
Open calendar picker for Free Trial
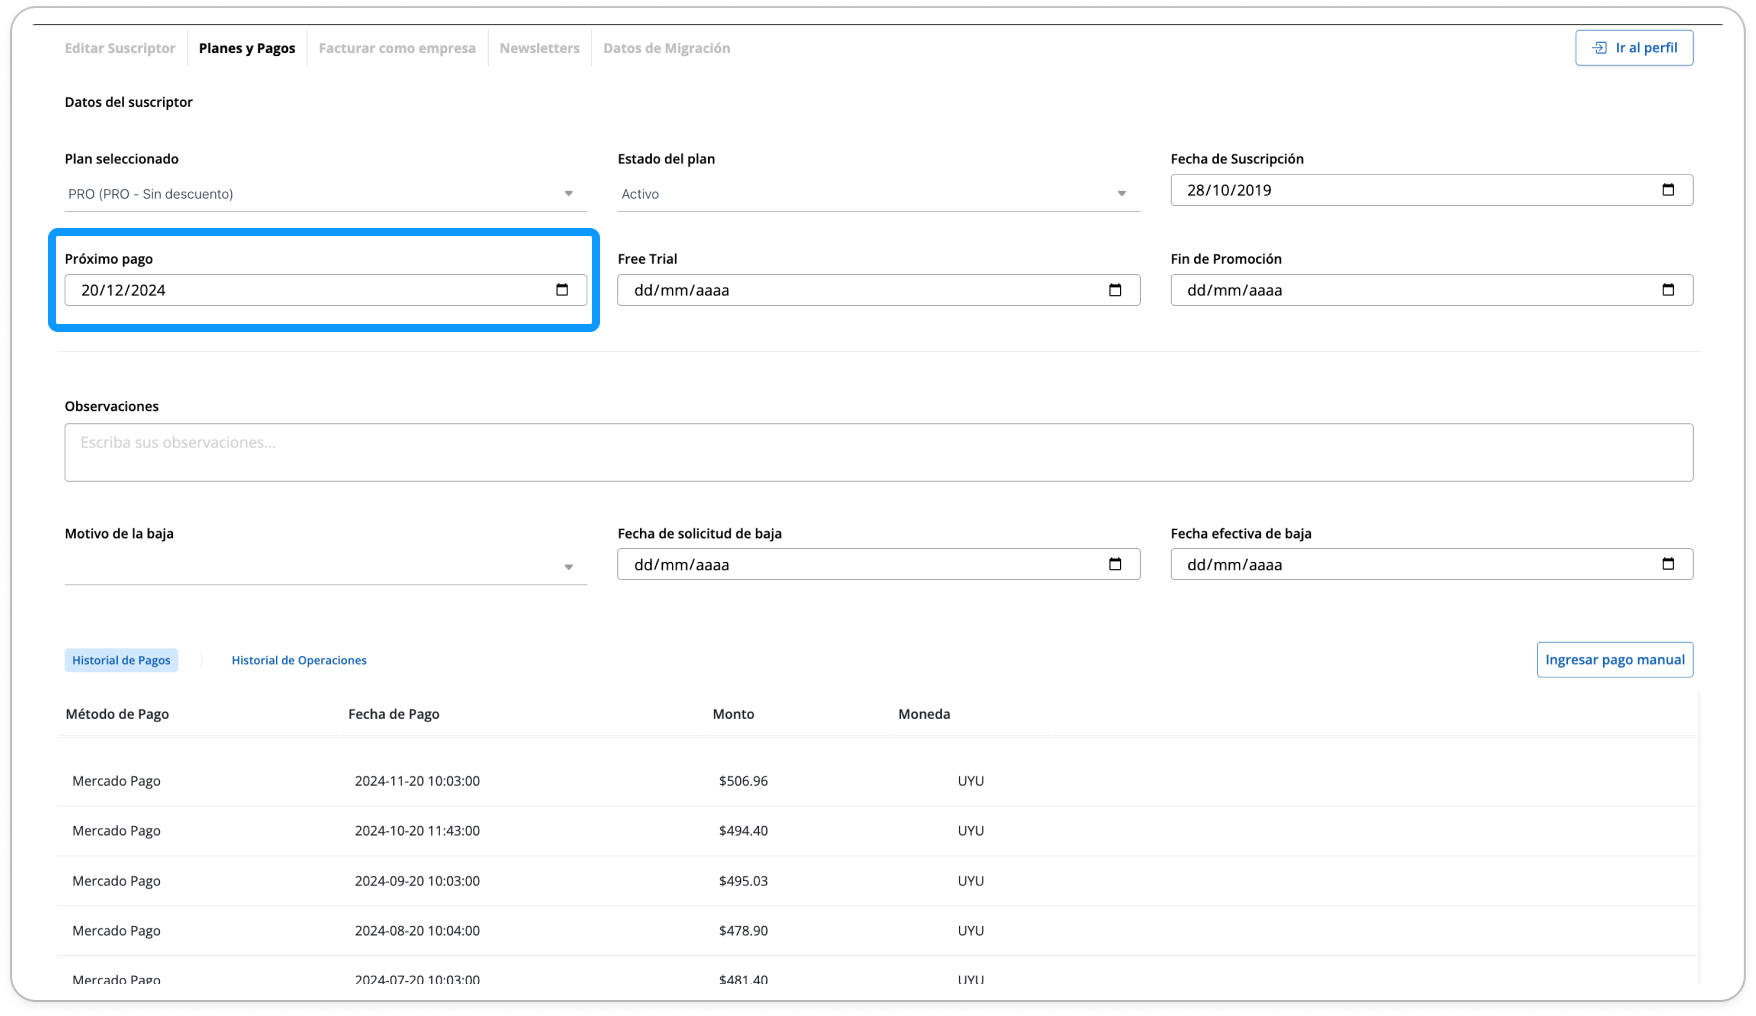coord(1115,290)
